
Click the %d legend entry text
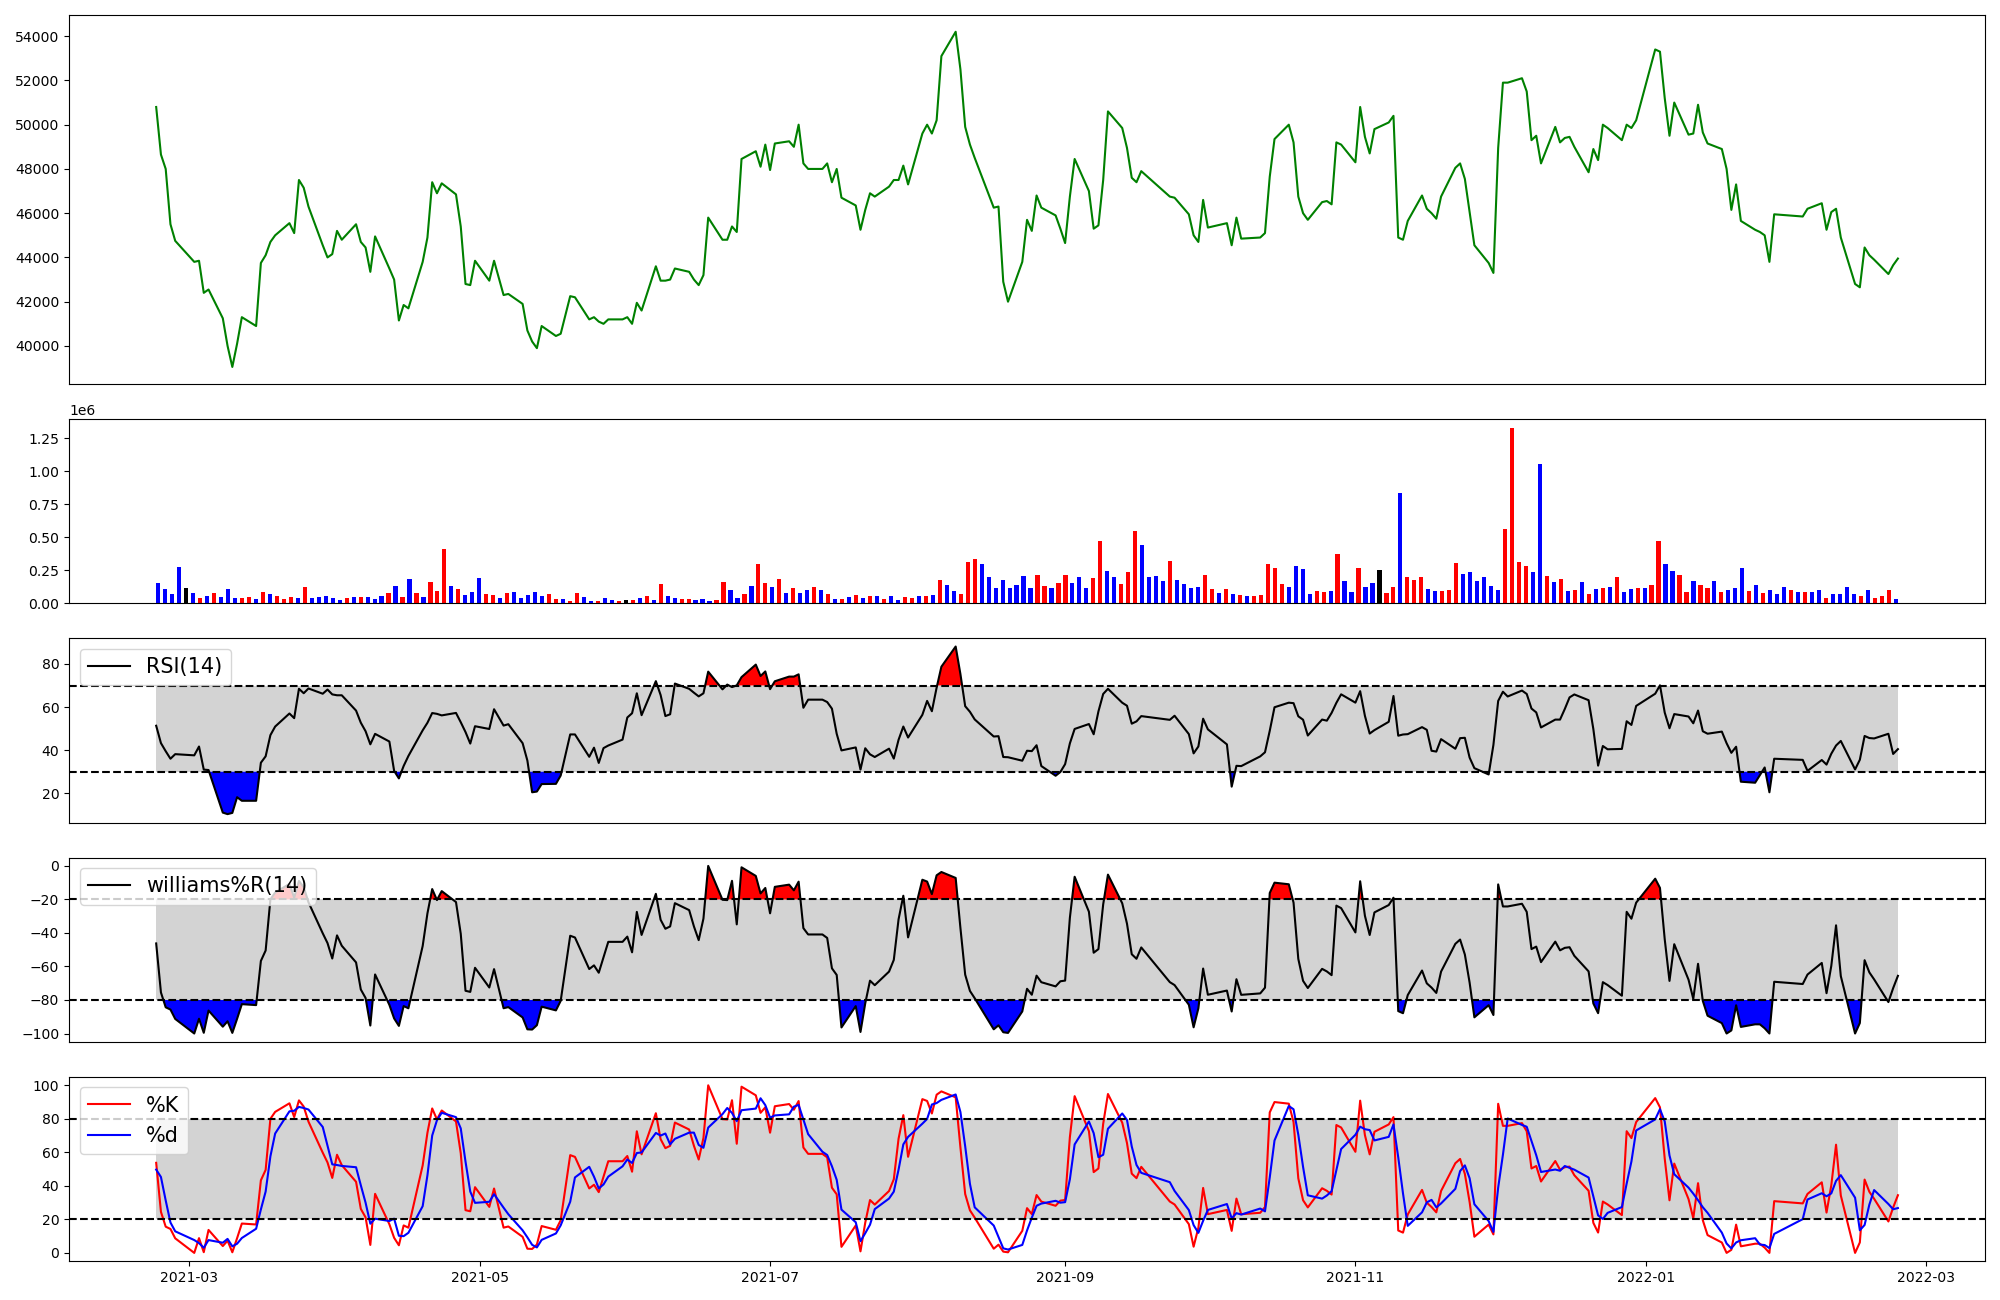(x=162, y=1135)
